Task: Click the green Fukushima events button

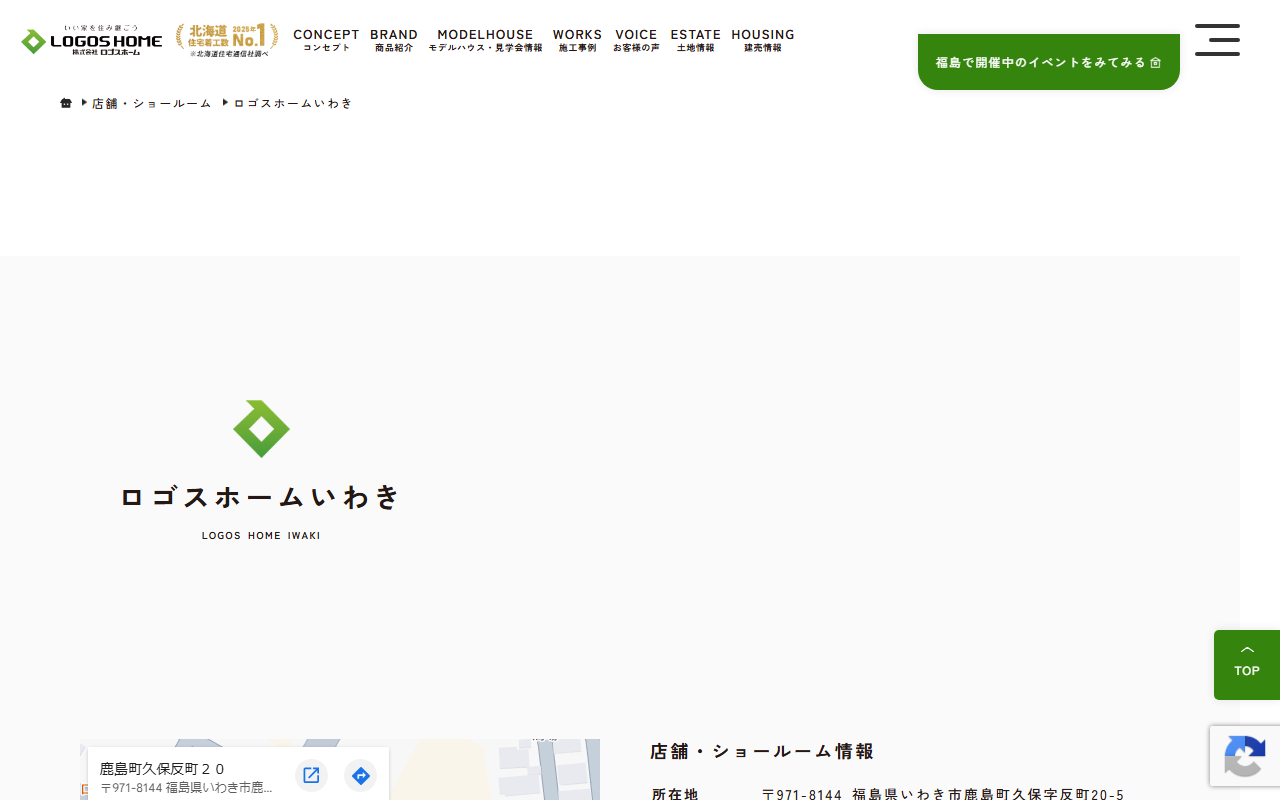Action: 1049,62
